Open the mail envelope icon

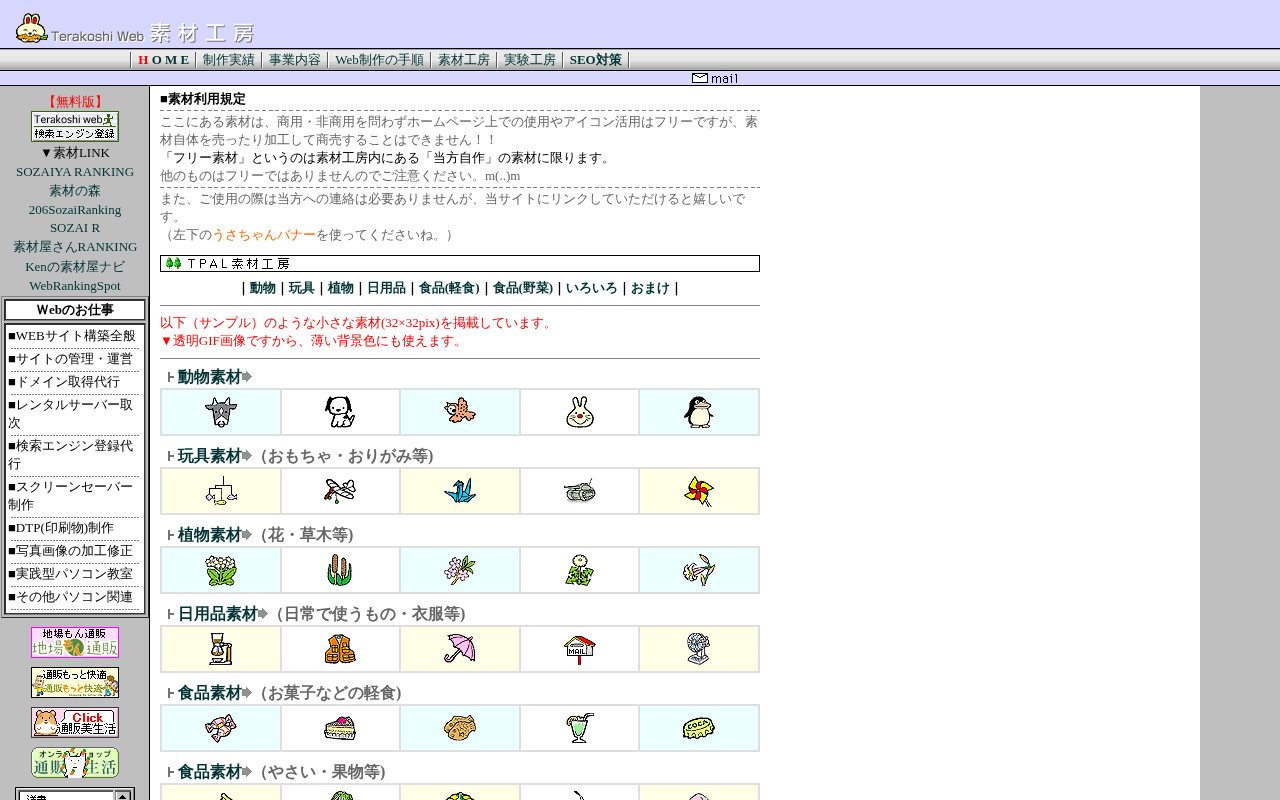coord(715,78)
